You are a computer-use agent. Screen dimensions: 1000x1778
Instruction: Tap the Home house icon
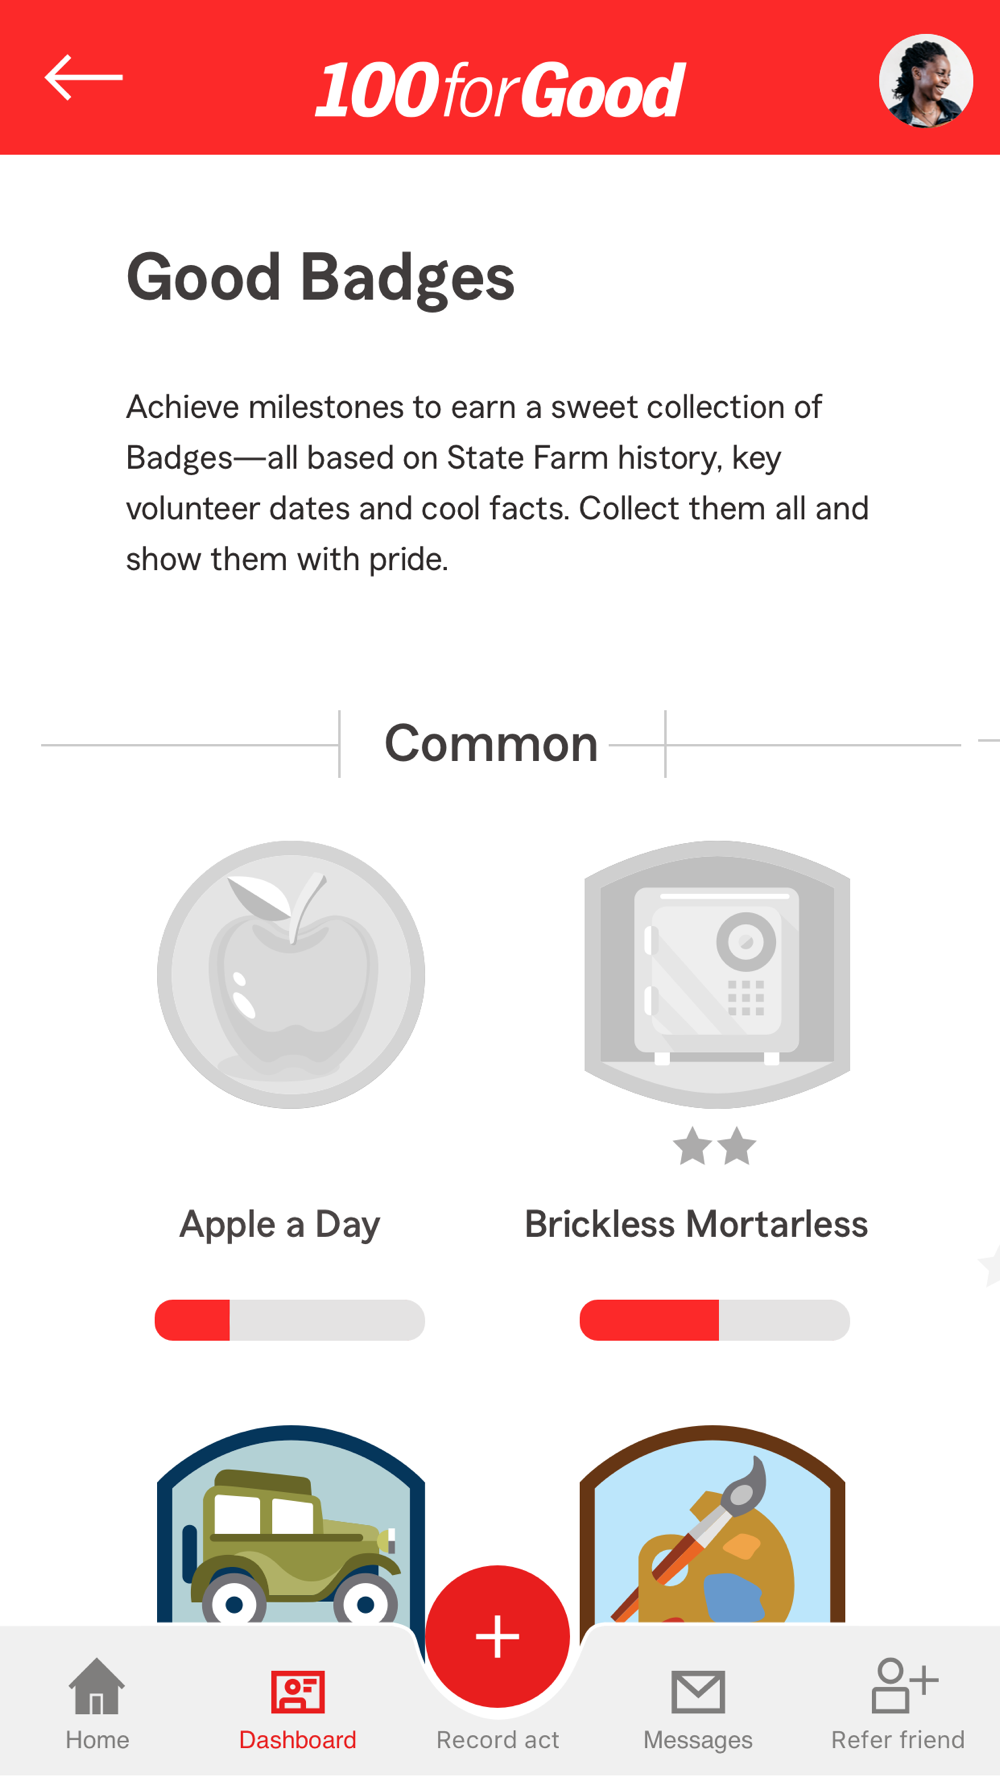pyautogui.click(x=97, y=1688)
